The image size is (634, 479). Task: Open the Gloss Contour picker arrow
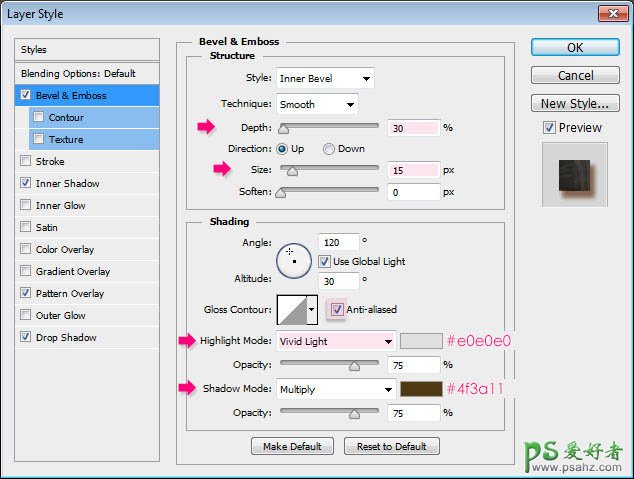(311, 310)
